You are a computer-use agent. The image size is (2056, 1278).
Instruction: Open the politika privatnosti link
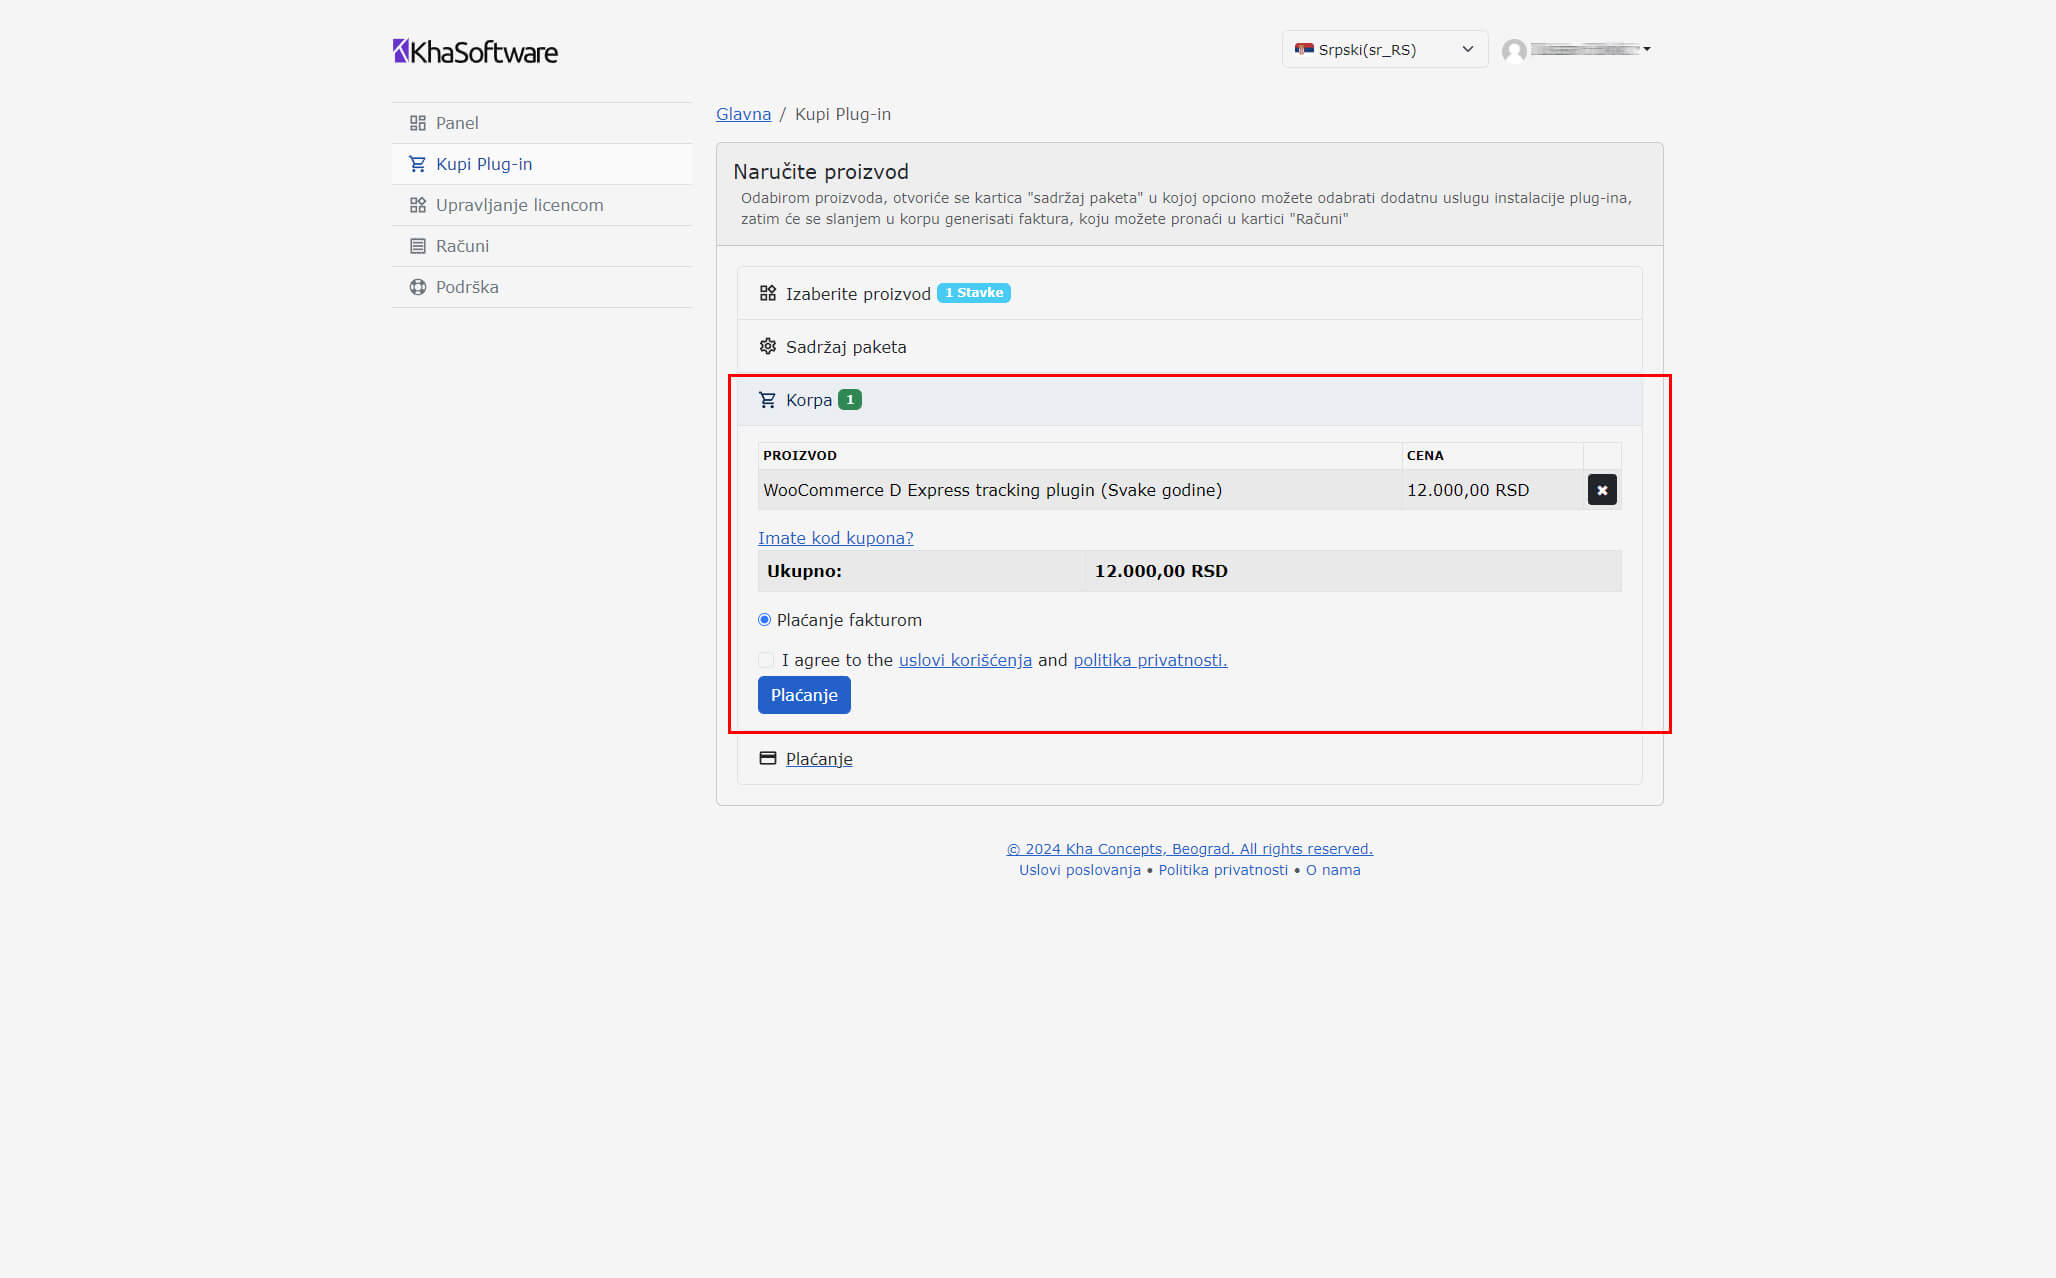click(x=1150, y=660)
